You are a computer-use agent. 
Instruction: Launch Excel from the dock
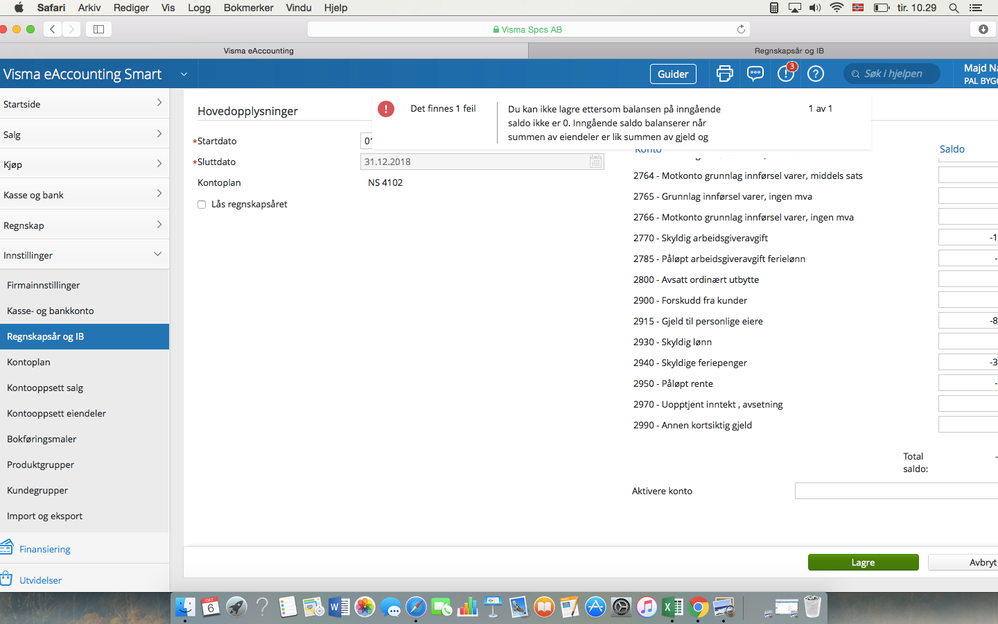pos(672,607)
